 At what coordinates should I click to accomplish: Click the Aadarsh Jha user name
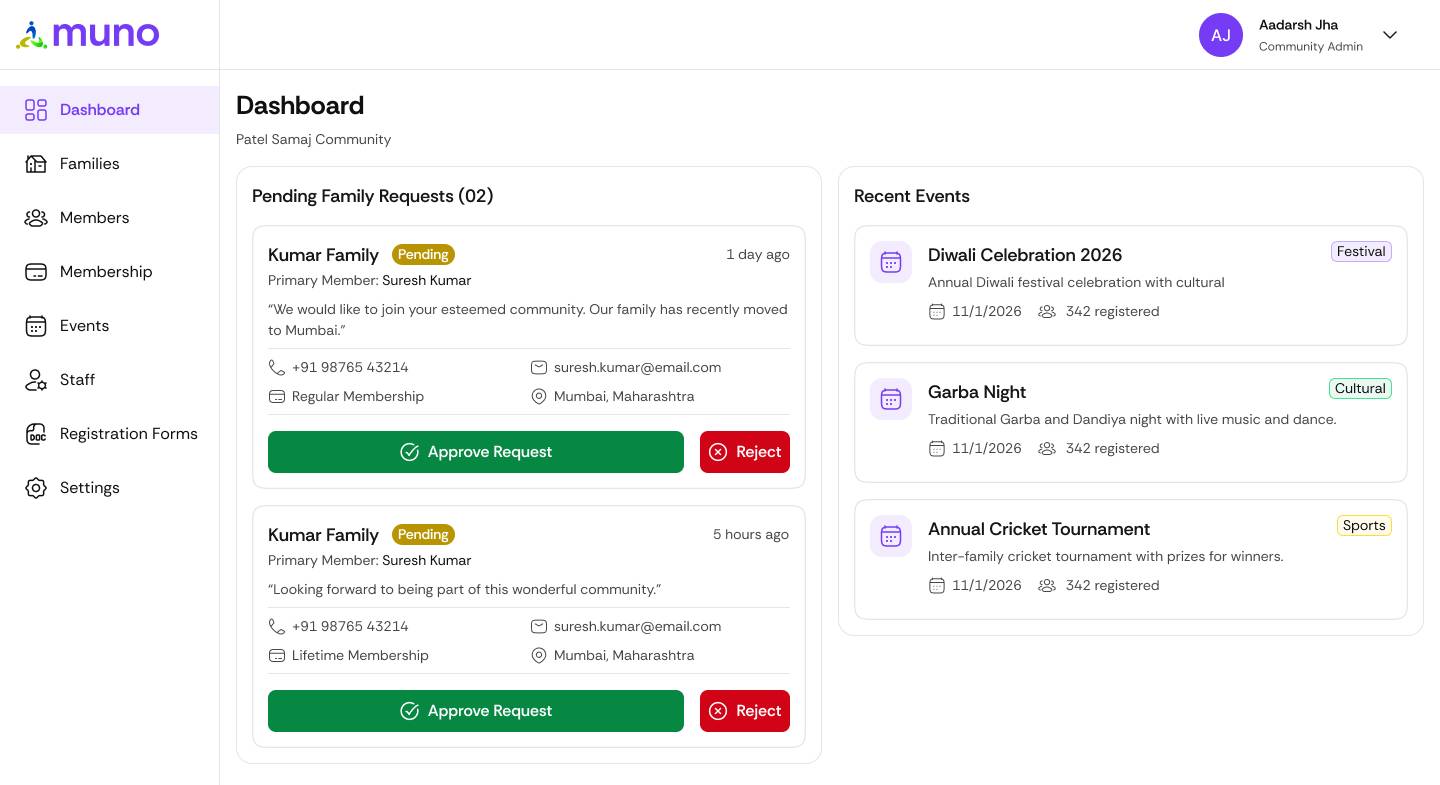point(1298,25)
